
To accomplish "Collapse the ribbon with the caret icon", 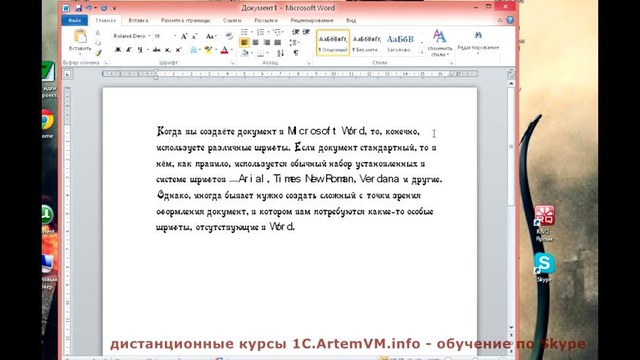I will pos(500,20).
